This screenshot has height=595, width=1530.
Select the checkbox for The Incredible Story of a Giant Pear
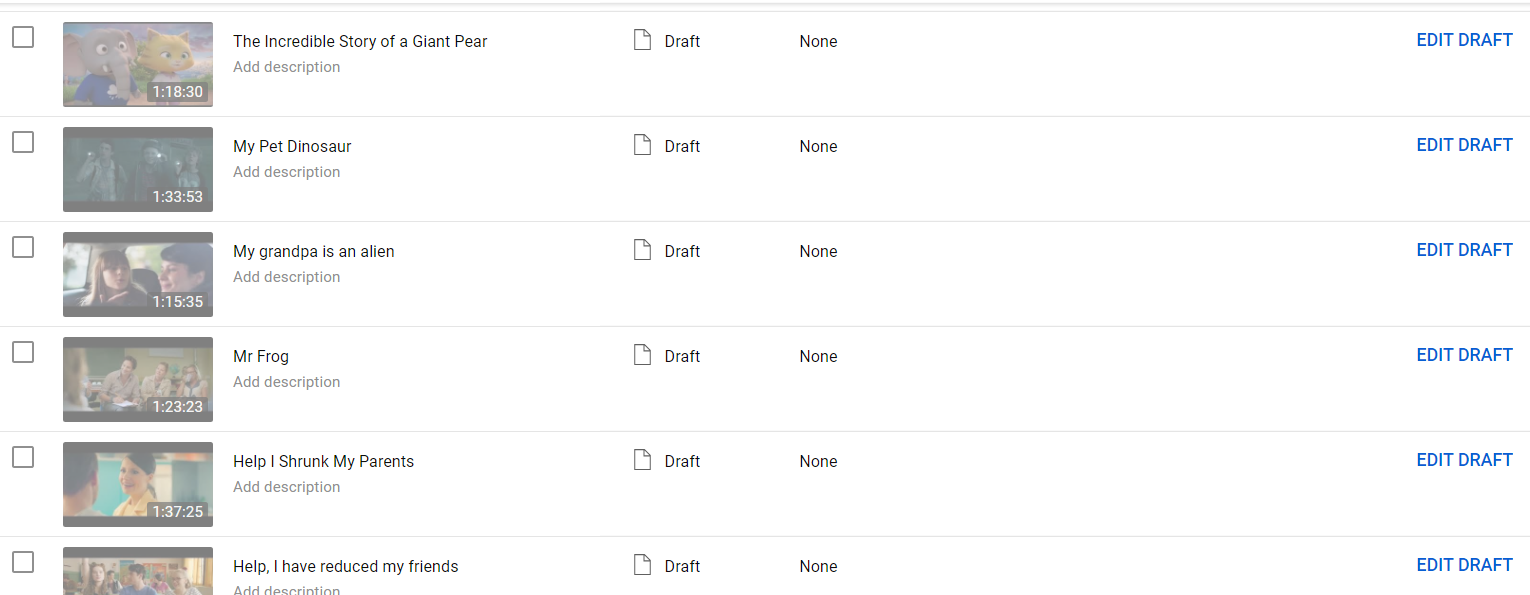tap(23, 37)
